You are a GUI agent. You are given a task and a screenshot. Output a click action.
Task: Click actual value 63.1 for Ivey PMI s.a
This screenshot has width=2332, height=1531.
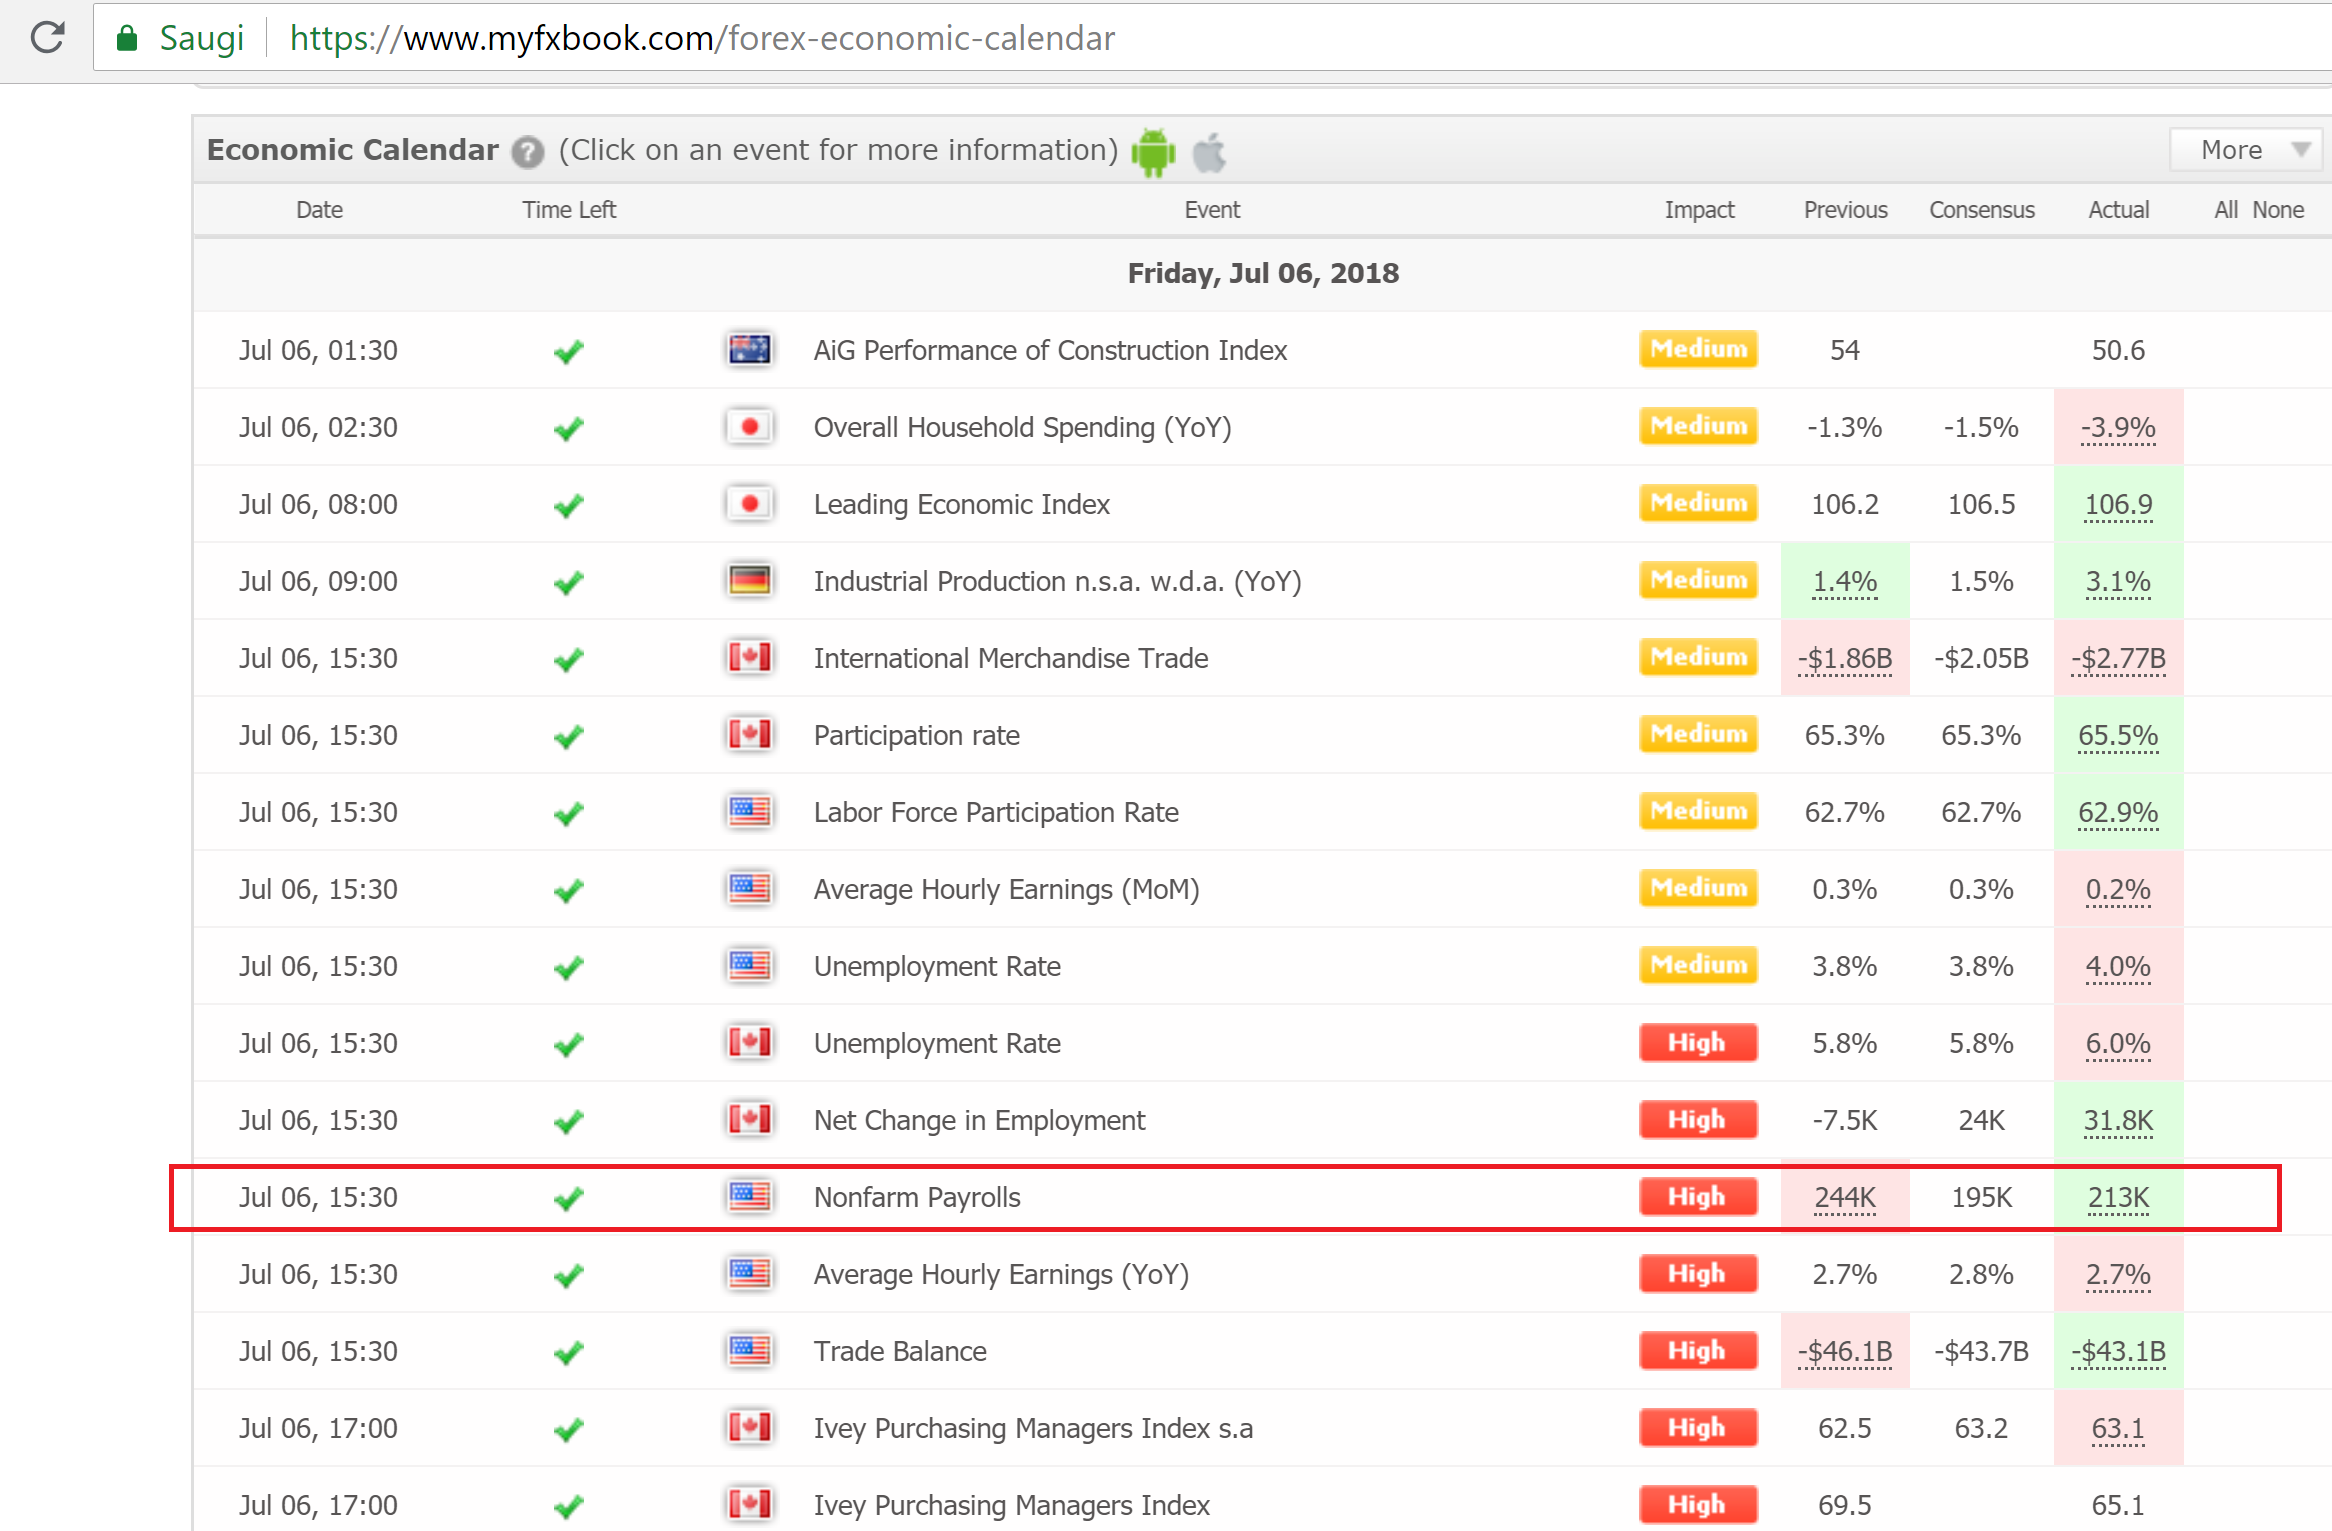coord(2118,1428)
